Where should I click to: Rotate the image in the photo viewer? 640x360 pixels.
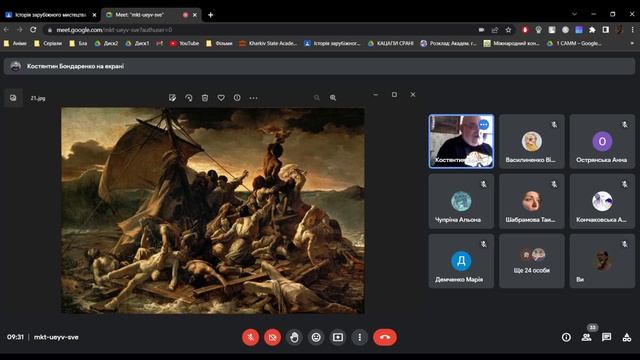pos(189,98)
